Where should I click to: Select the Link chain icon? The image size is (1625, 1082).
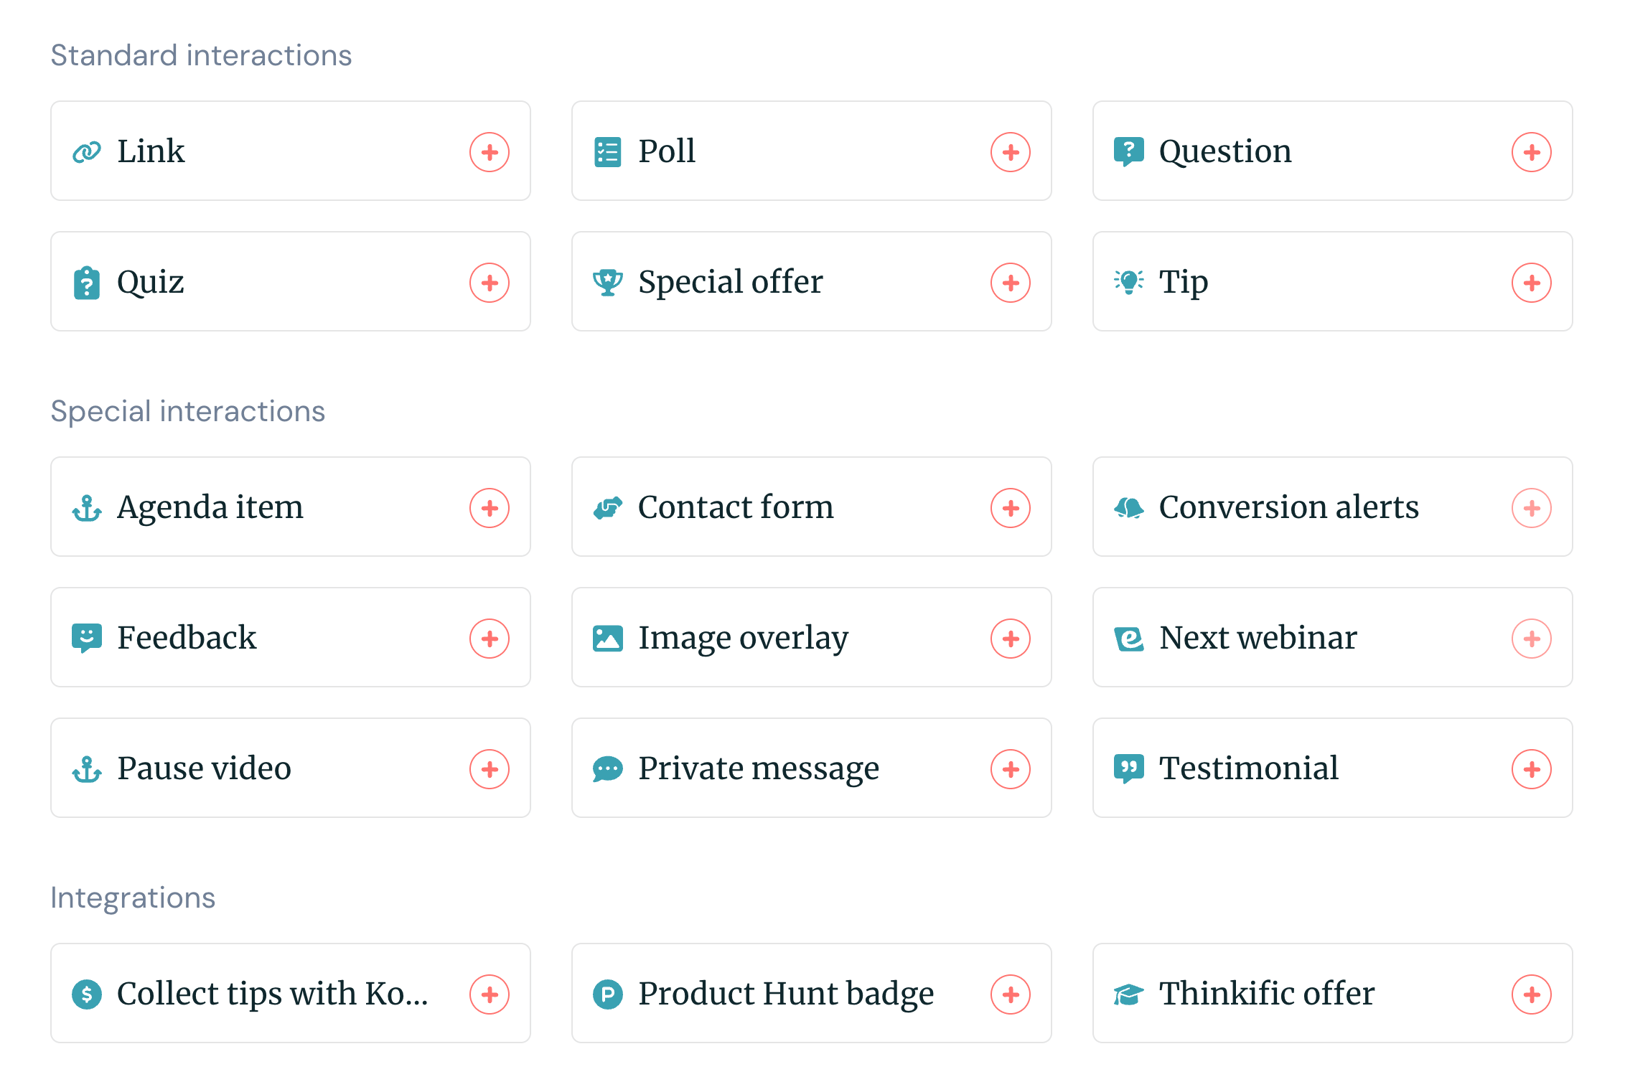pos(88,151)
